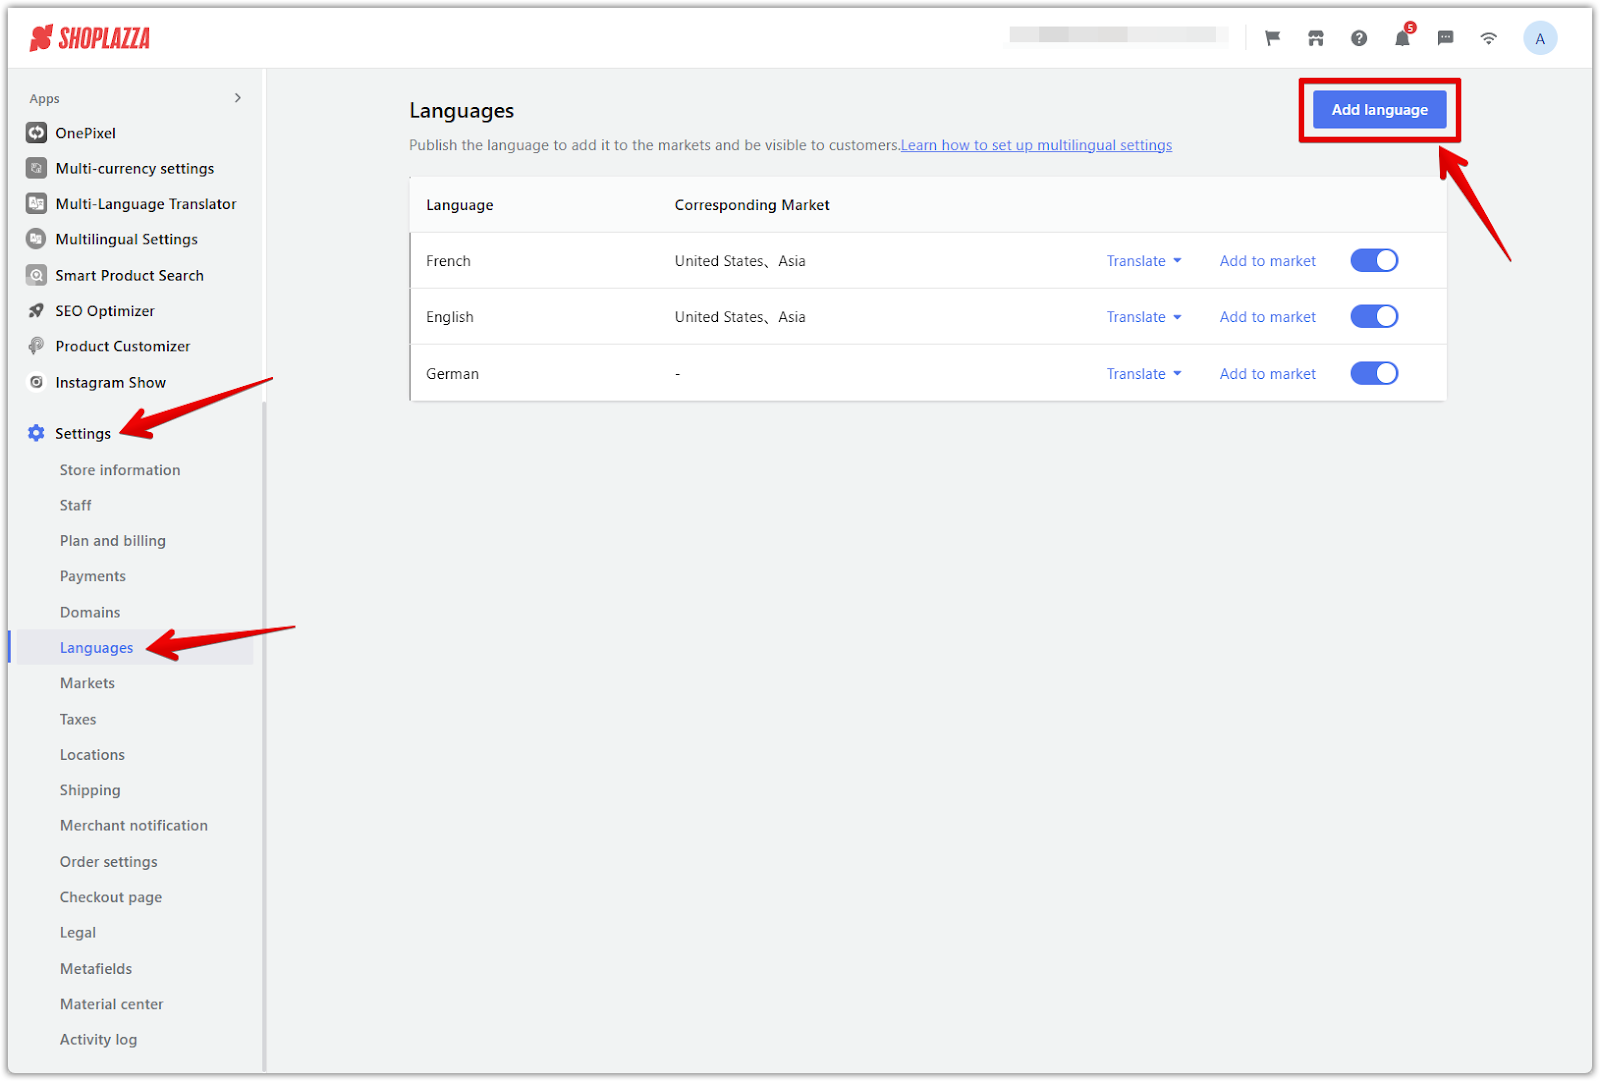Go to Markets in Settings menu
This screenshot has width=1600, height=1081.
87,683
